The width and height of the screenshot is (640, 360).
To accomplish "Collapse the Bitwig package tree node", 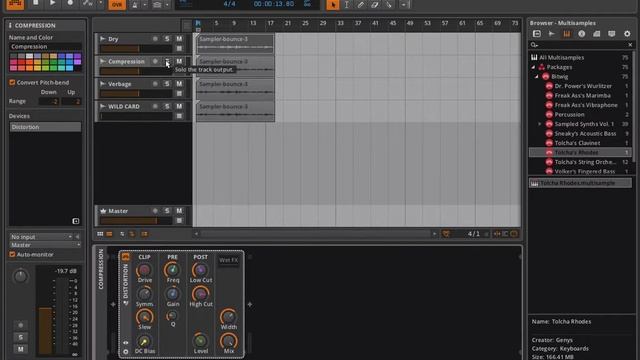I will pyautogui.click(x=537, y=76).
